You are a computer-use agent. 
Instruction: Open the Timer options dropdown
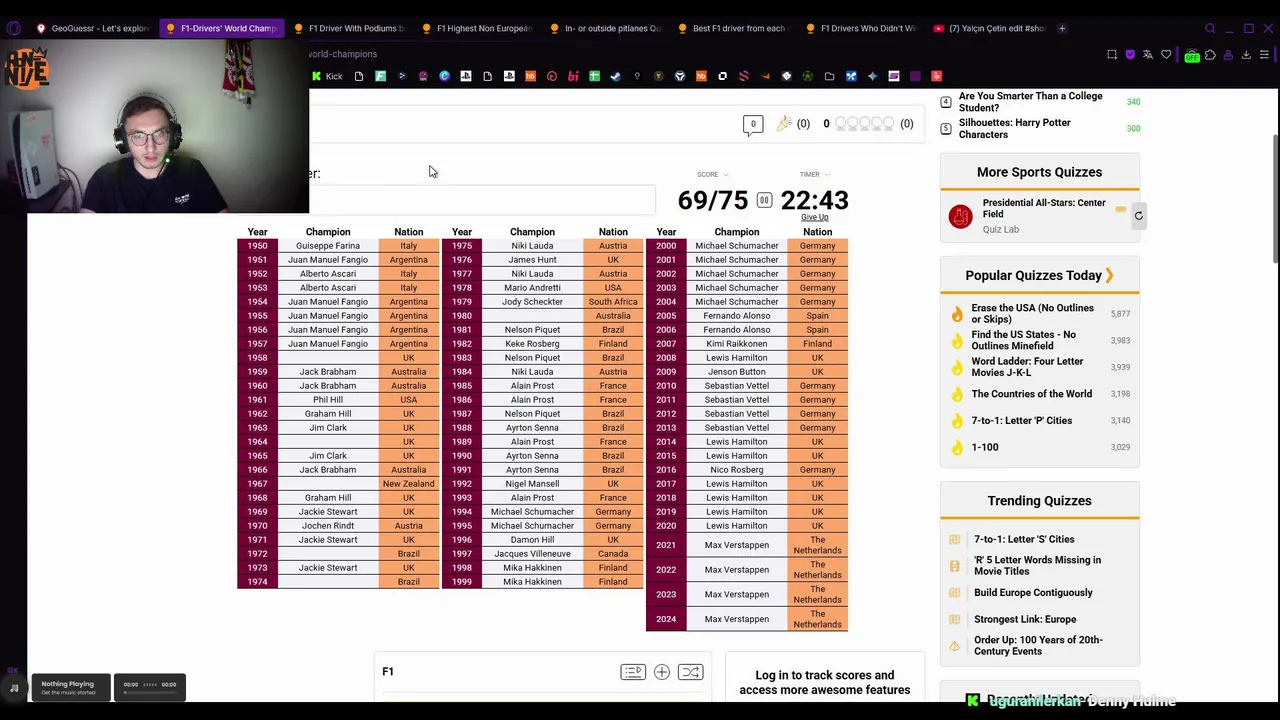(814, 174)
